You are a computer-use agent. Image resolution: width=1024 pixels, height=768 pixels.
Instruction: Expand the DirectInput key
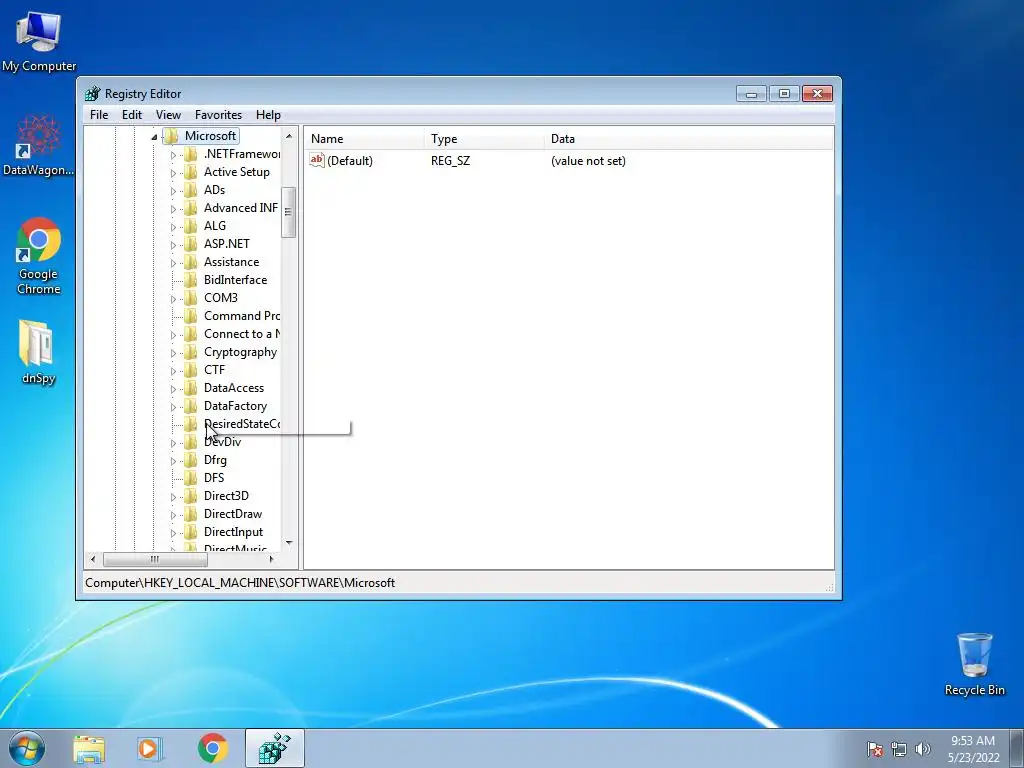(173, 533)
